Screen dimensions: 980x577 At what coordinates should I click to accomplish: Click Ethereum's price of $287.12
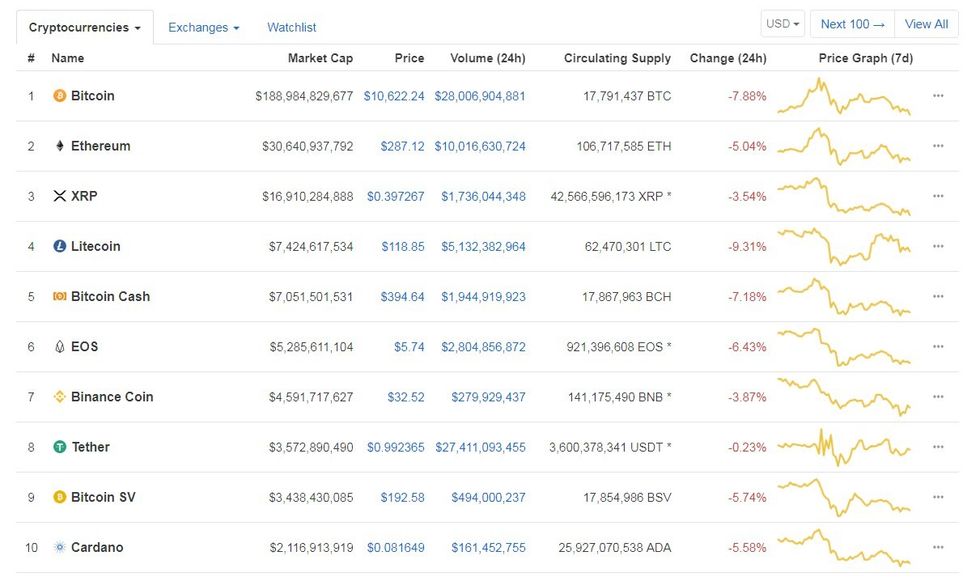tap(402, 146)
